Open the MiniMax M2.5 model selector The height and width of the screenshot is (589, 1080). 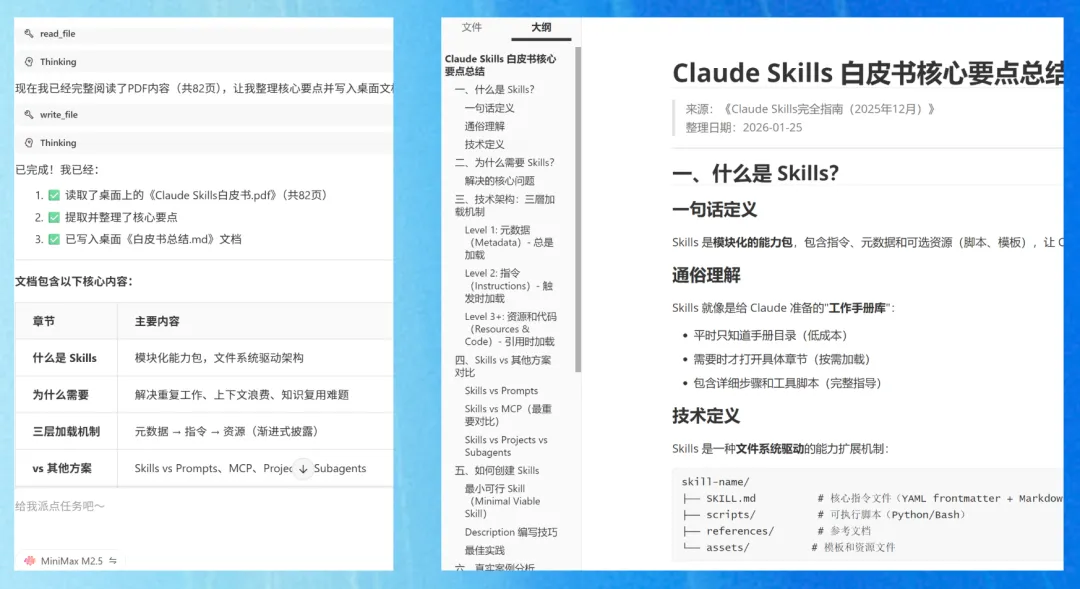72,561
